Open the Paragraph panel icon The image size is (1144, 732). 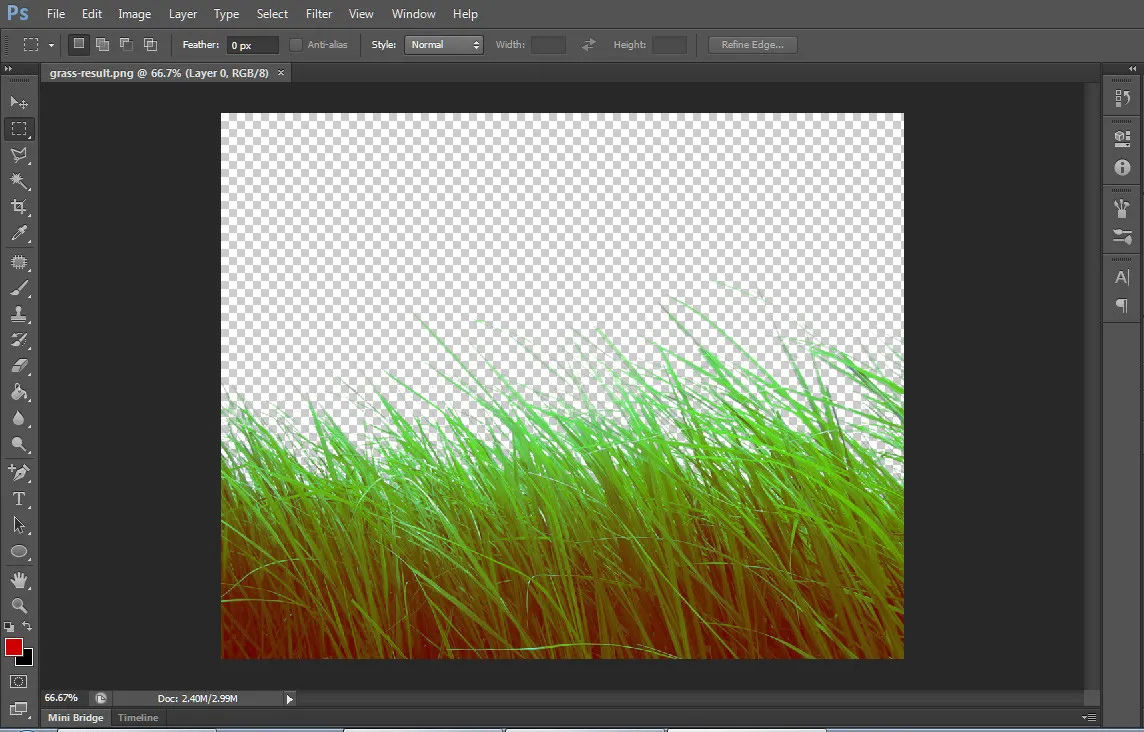pos(1122,306)
